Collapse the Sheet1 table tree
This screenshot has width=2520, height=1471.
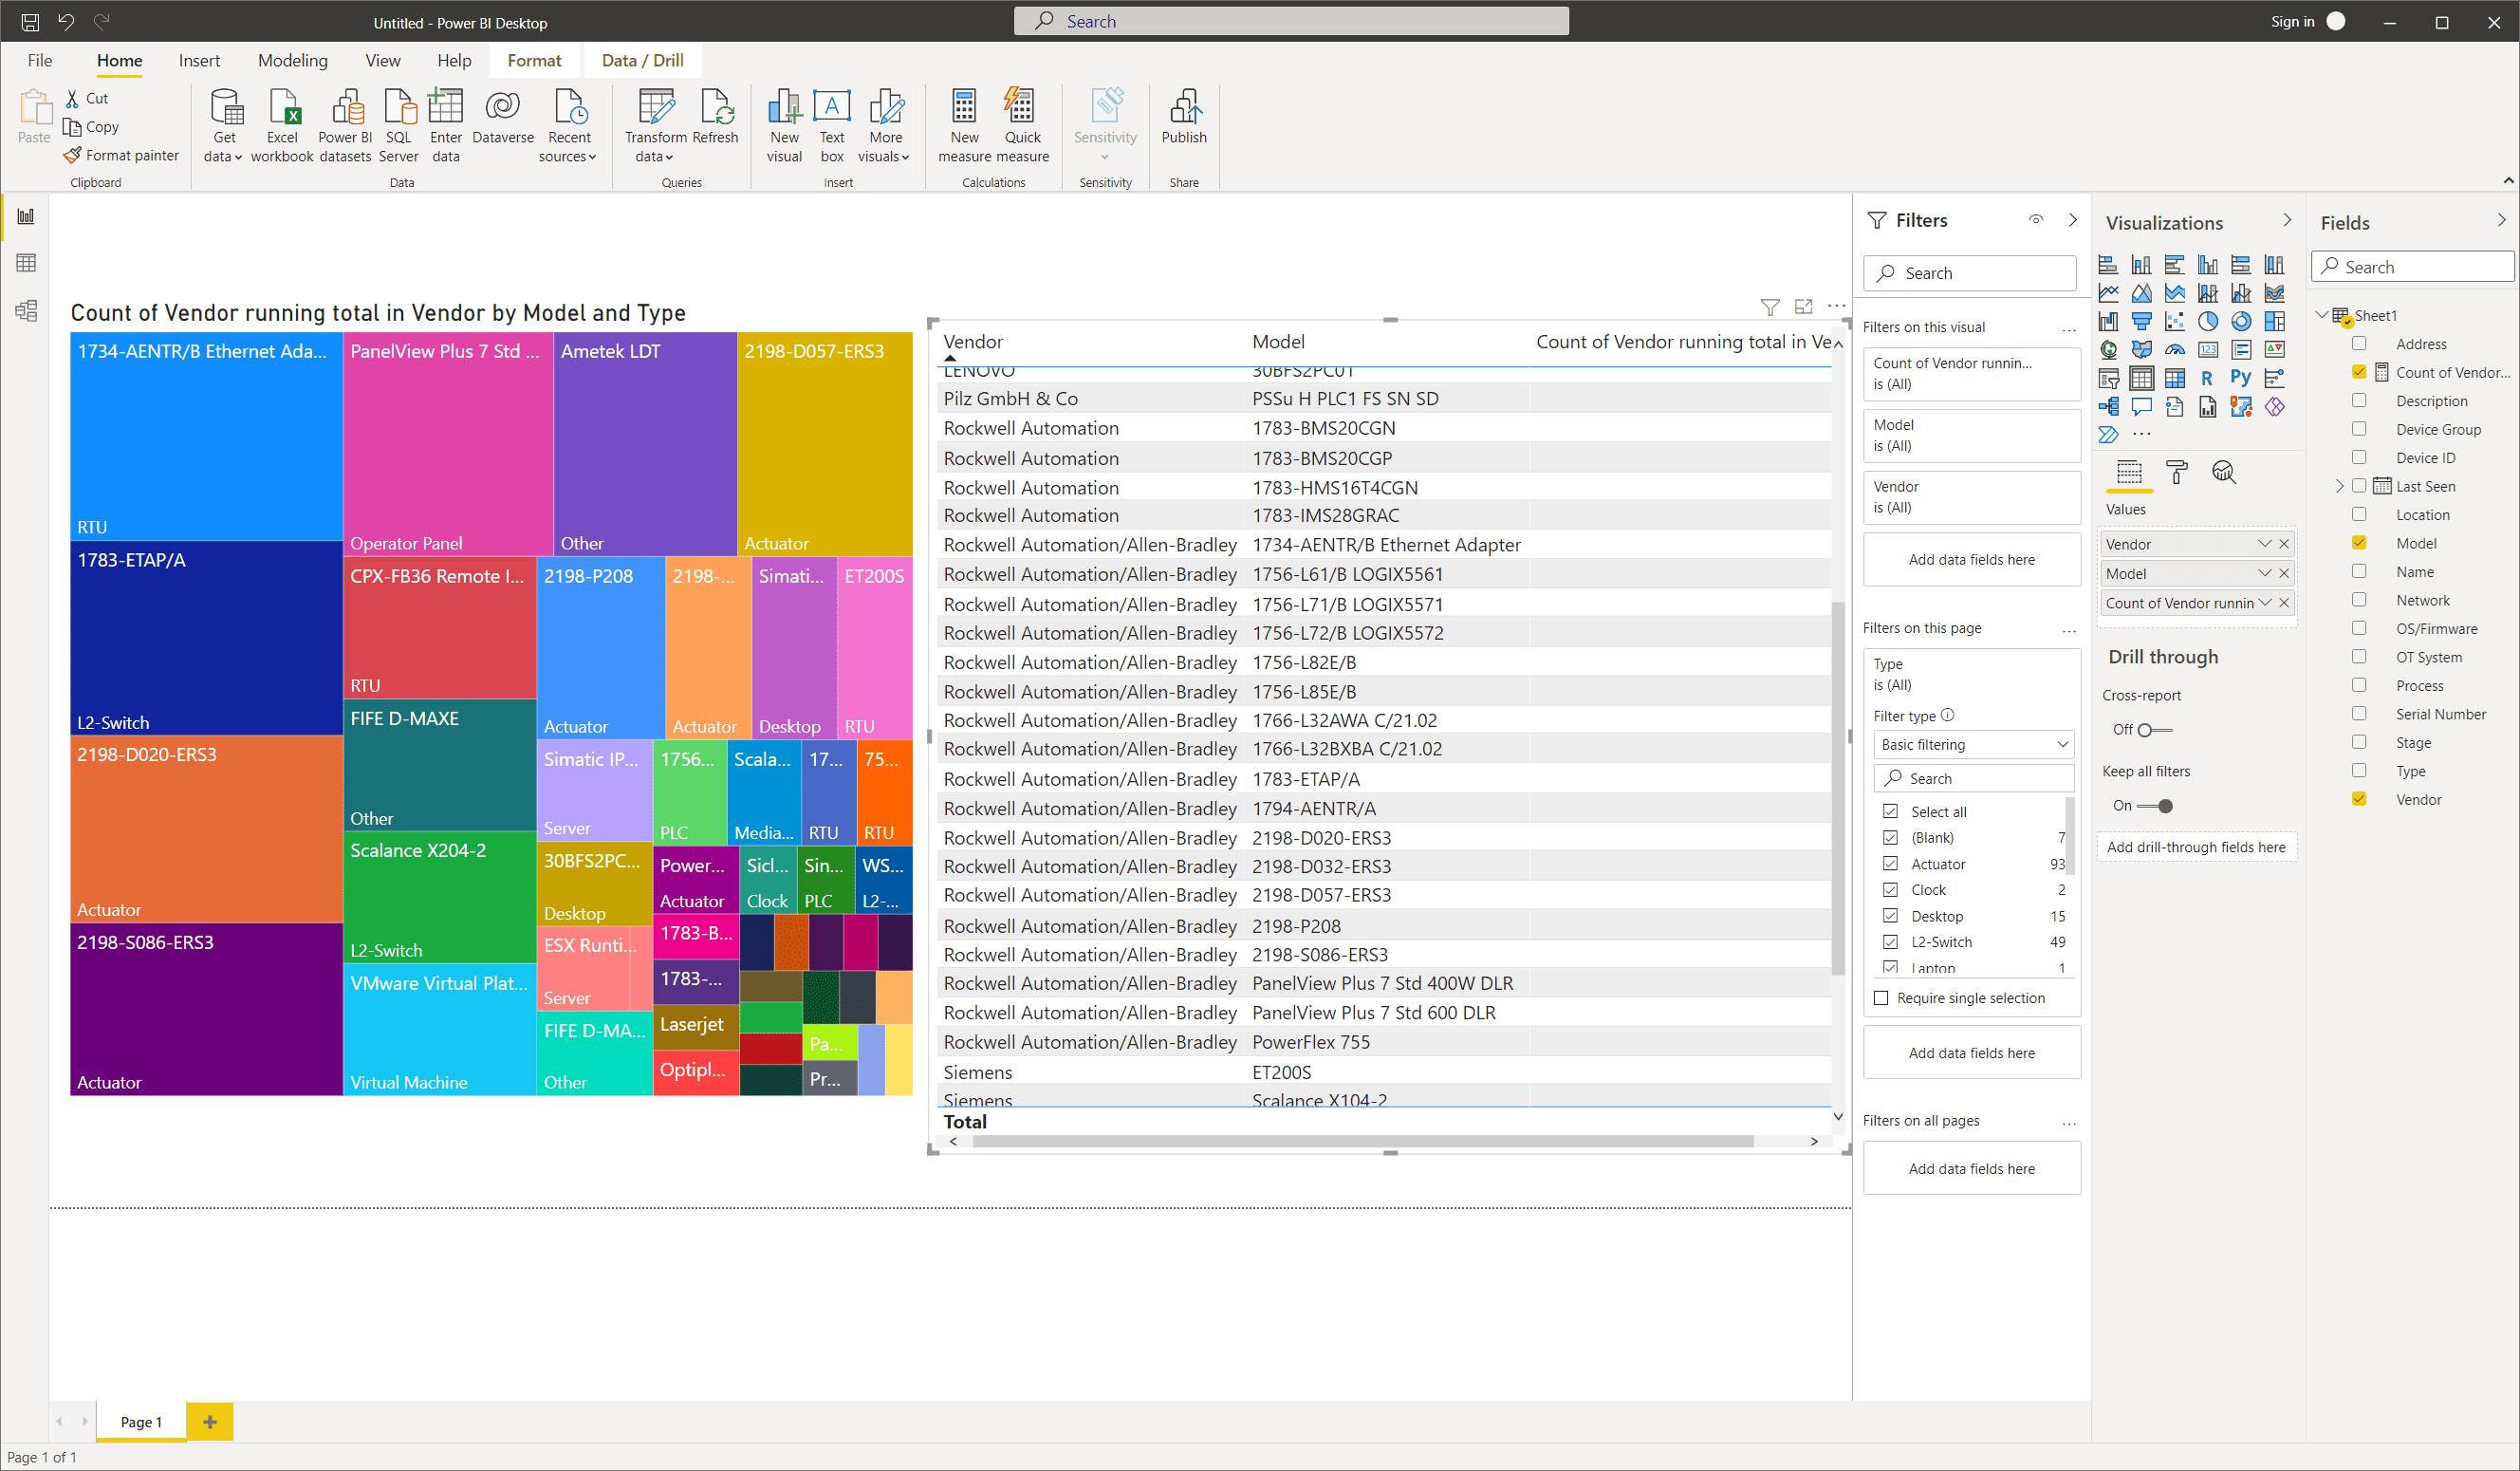2321,315
